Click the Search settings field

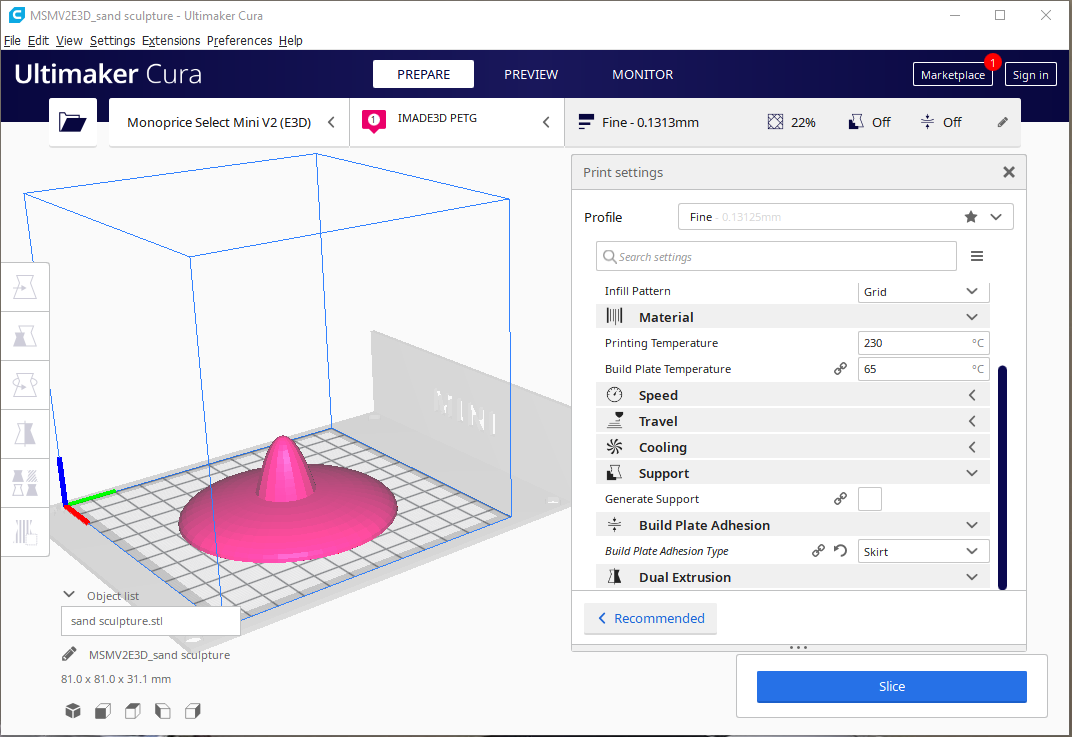[776, 256]
